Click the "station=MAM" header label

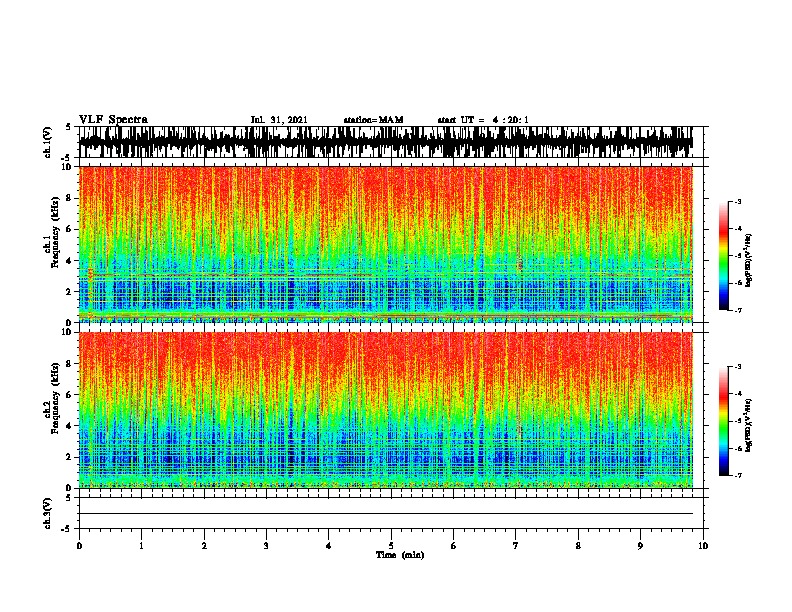(x=373, y=120)
